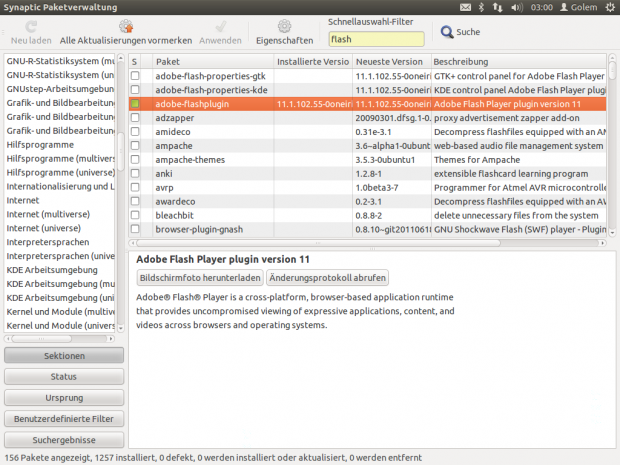Open the mail indicator in top panel
The height and width of the screenshot is (465, 620).
click(465, 7)
